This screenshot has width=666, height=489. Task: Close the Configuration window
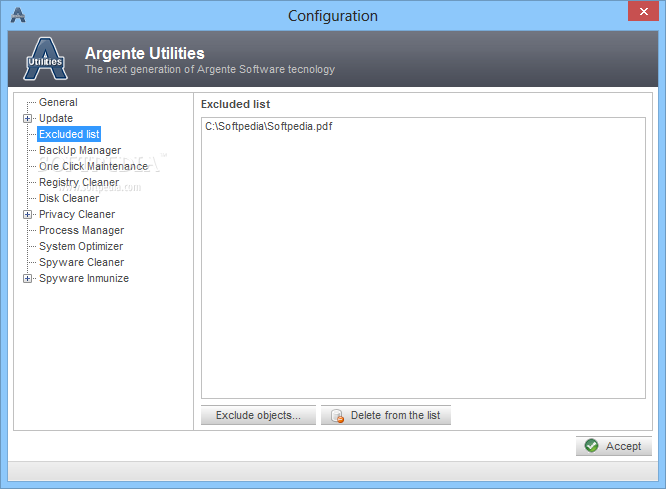click(x=643, y=11)
